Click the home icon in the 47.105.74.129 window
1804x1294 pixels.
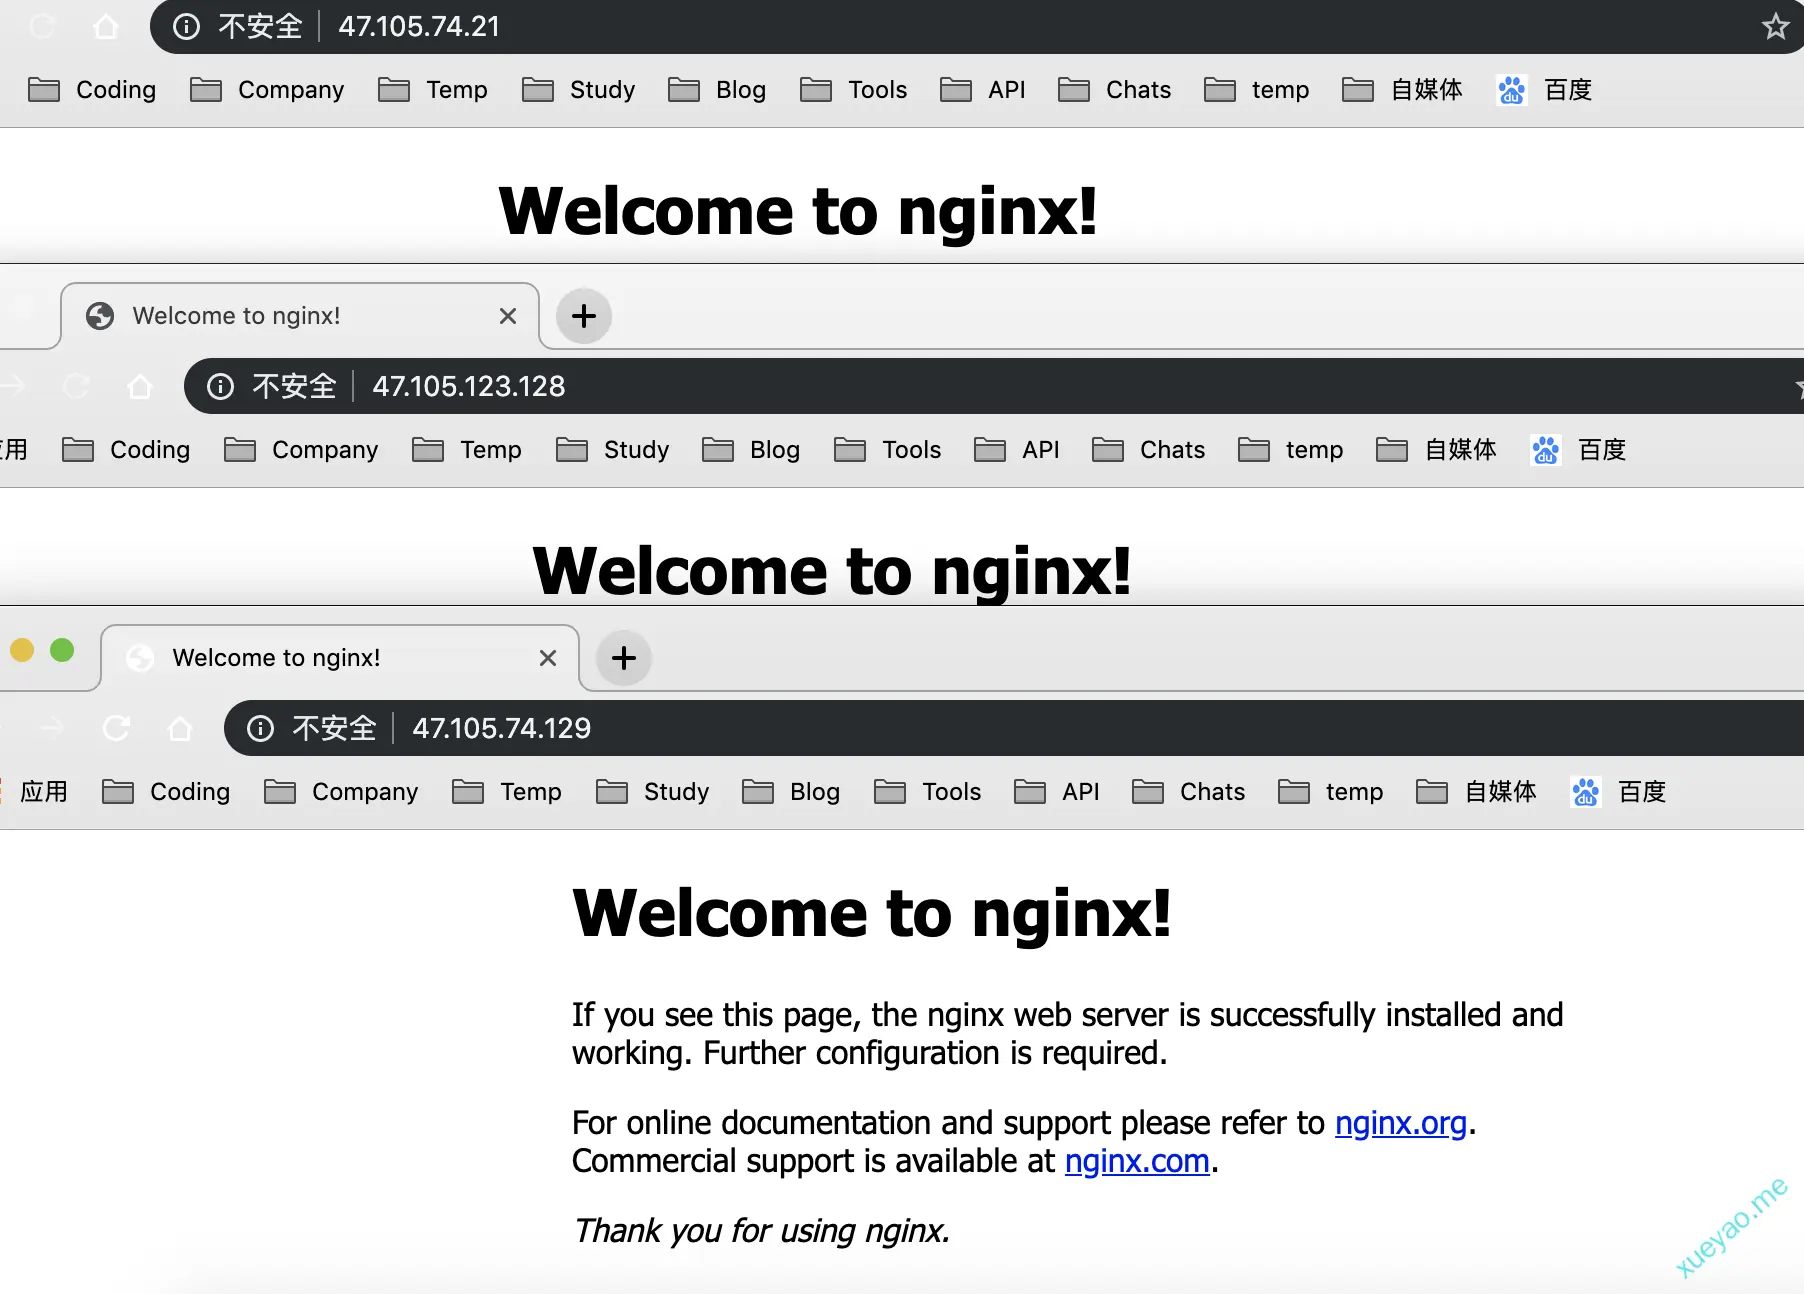180,729
